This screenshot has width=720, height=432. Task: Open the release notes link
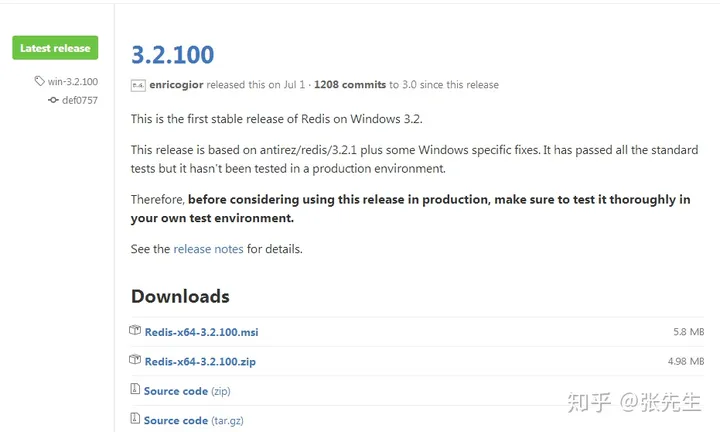click(x=208, y=249)
